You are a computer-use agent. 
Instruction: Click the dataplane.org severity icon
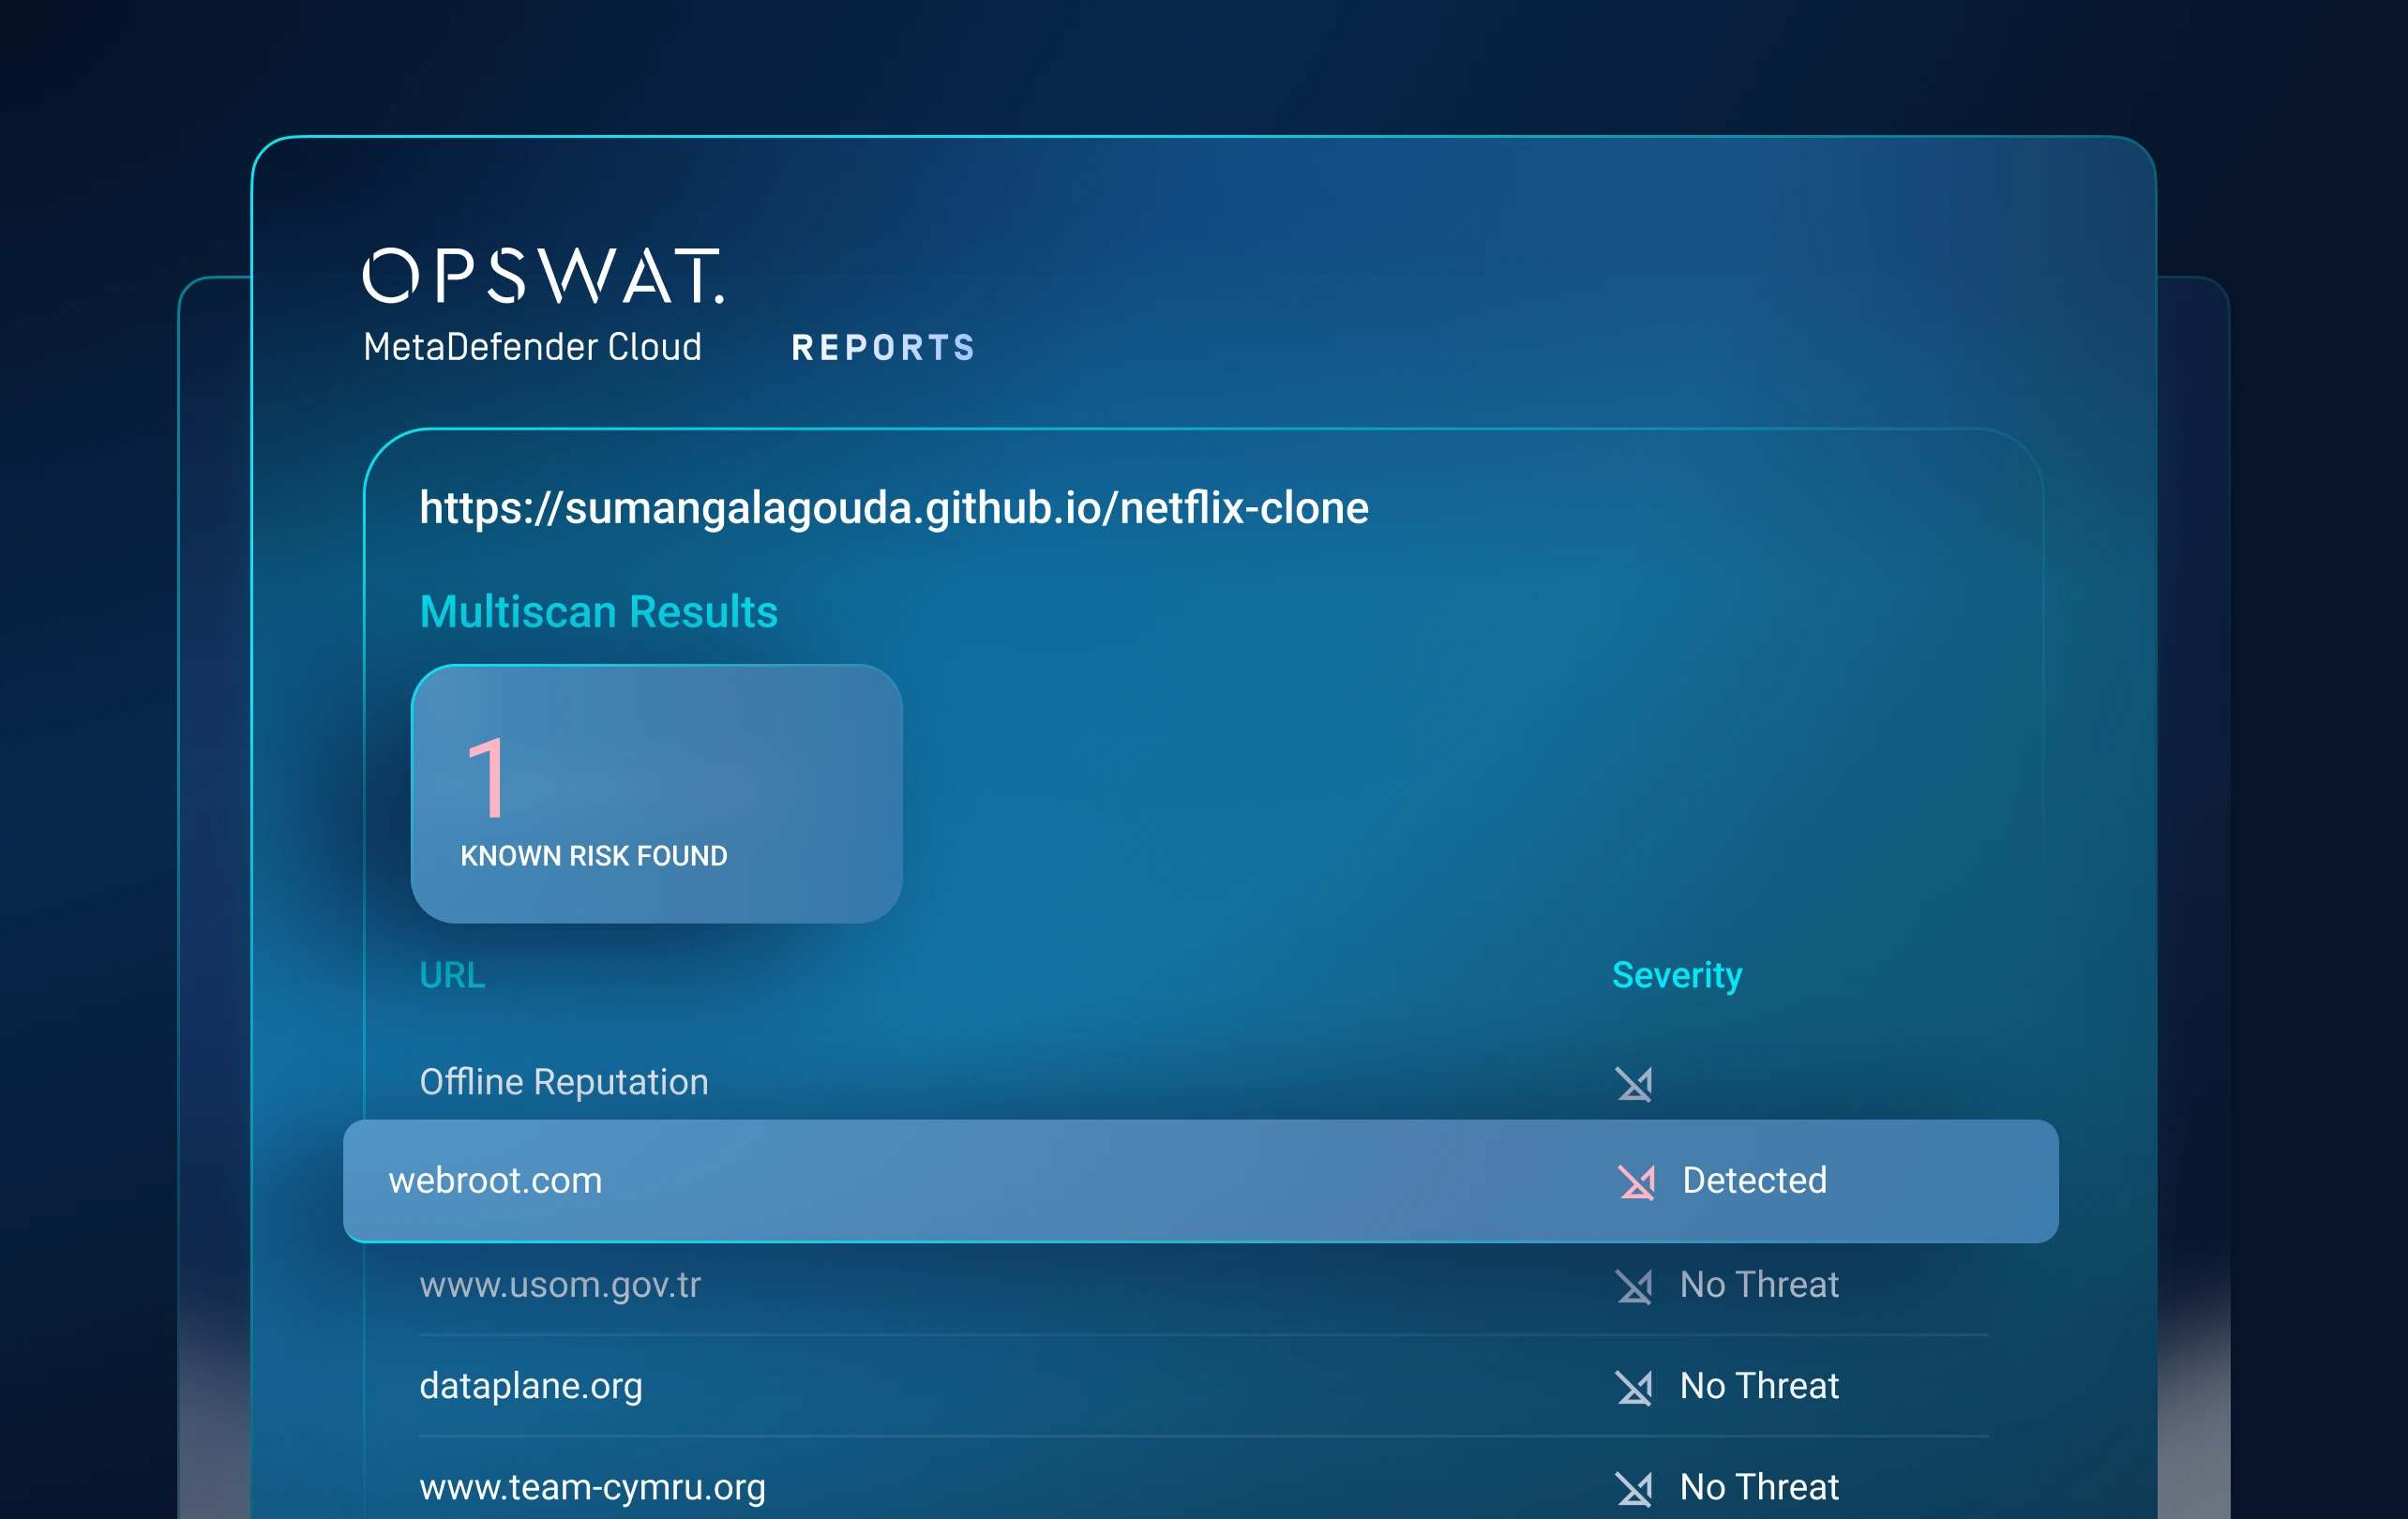coord(1633,1387)
